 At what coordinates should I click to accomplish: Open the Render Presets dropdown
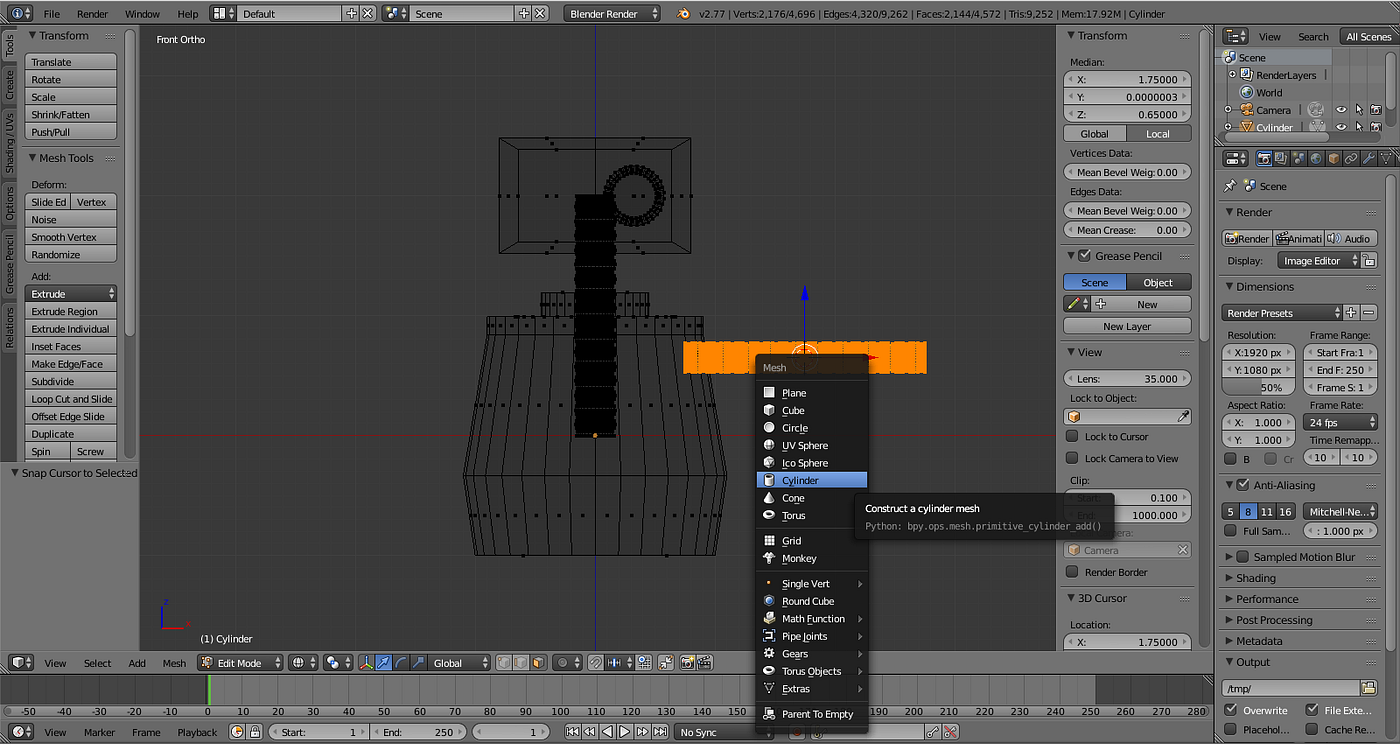(x=1282, y=313)
